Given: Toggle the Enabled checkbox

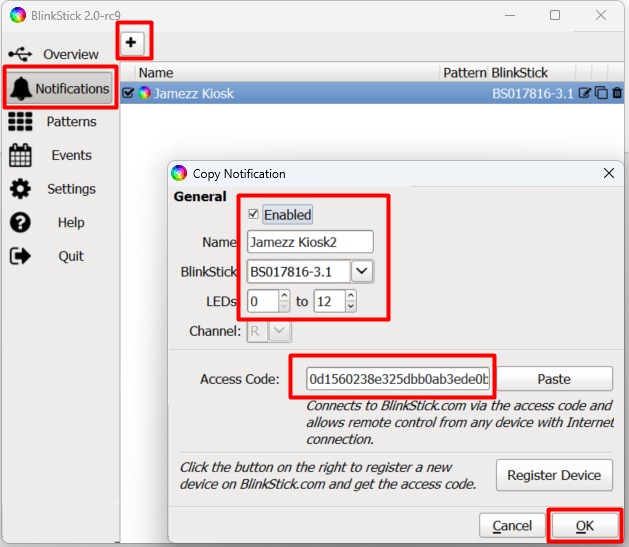Looking at the screenshot, I should tap(253, 214).
